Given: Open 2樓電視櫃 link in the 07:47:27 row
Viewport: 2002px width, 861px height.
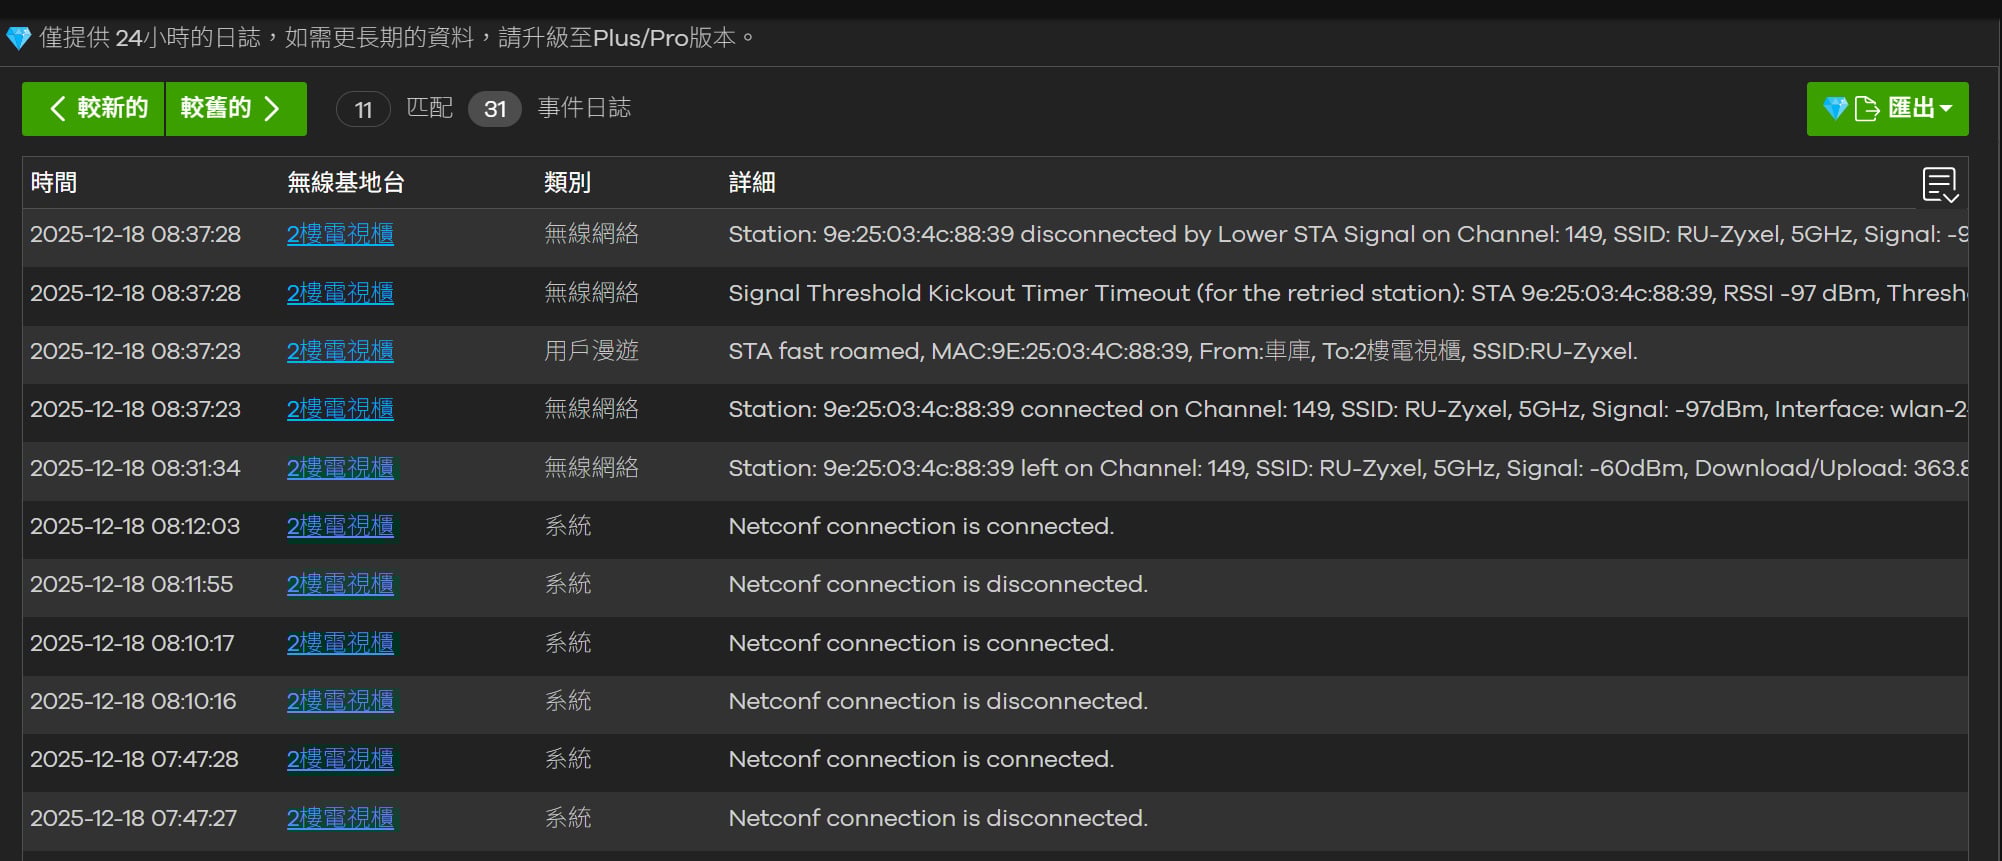Looking at the screenshot, I should 340,818.
